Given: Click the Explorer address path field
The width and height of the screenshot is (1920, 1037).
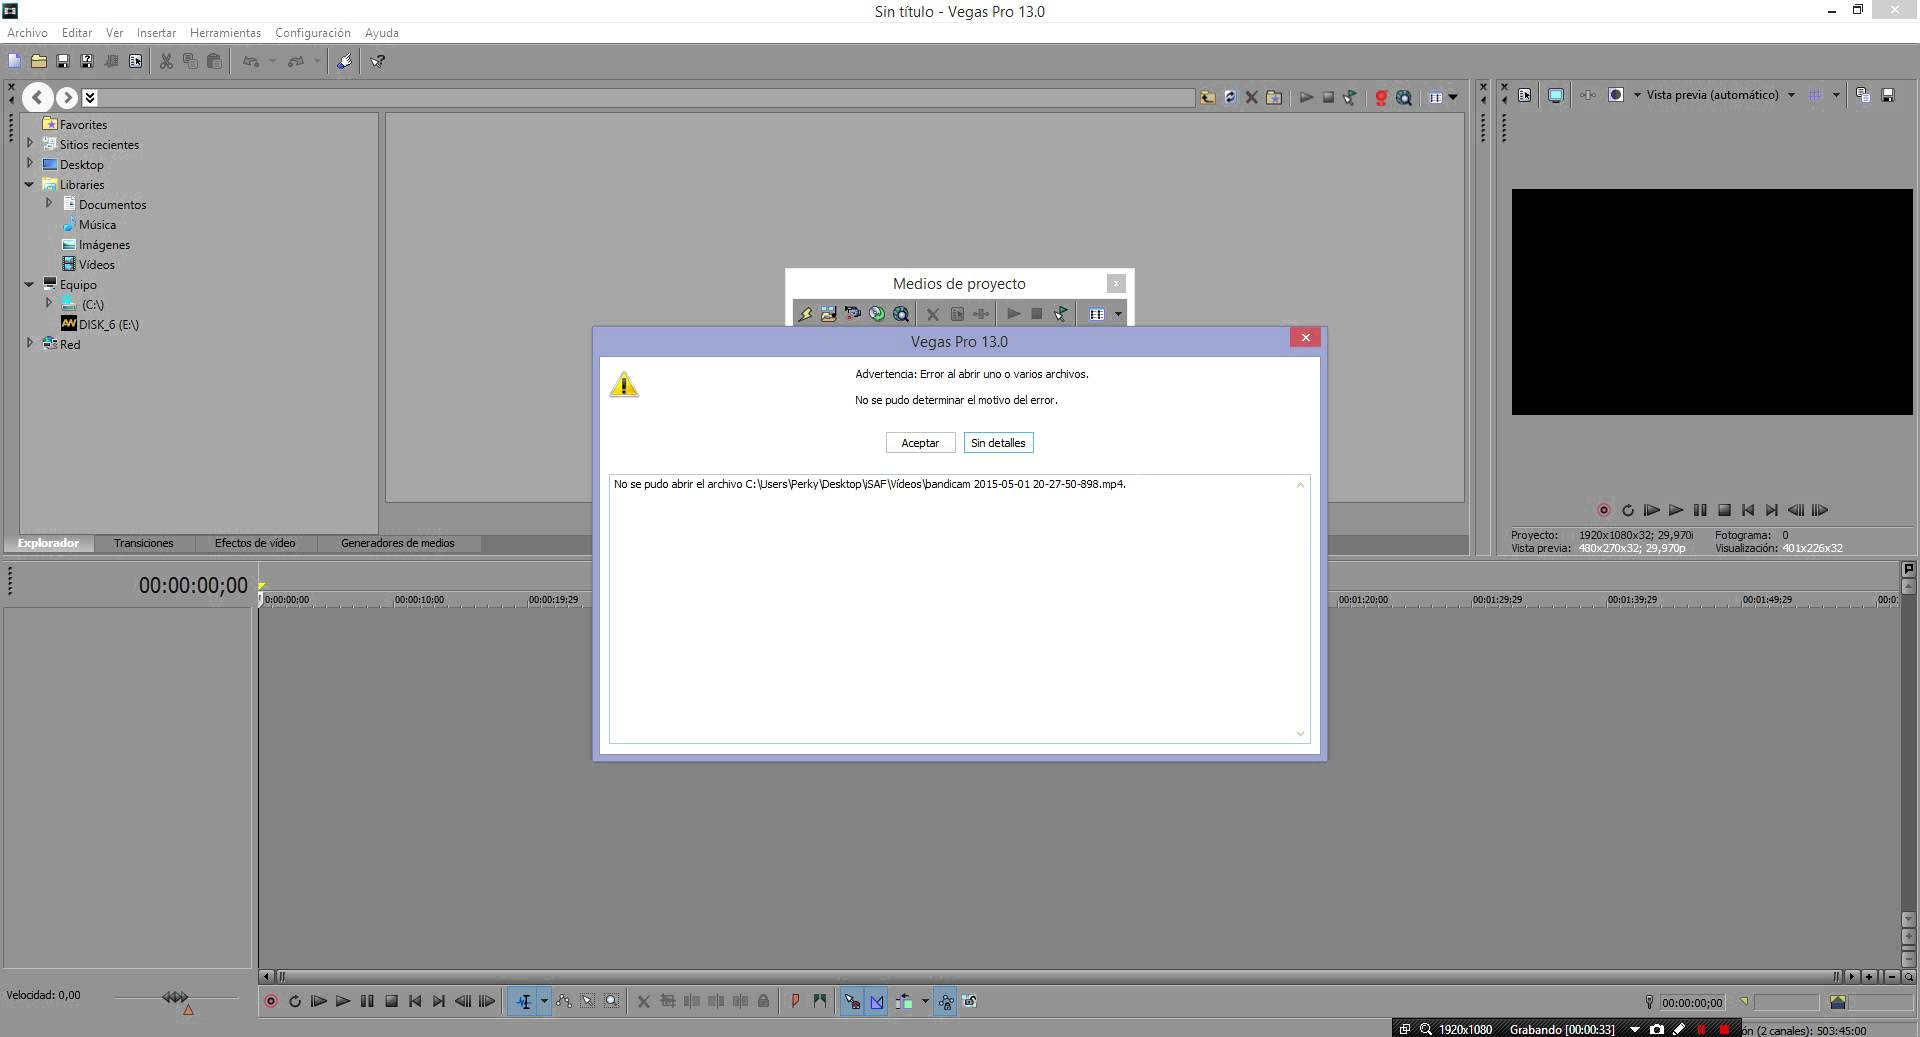Looking at the screenshot, I should (646, 97).
